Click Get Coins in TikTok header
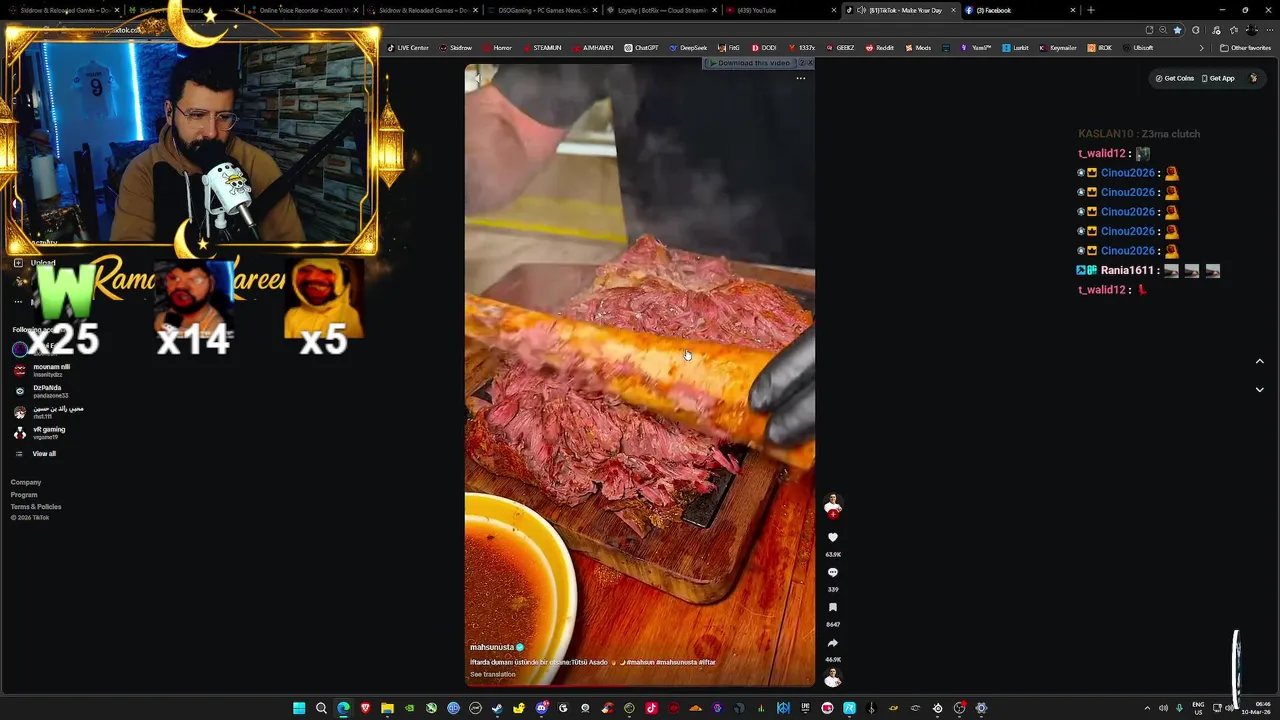The height and width of the screenshot is (720, 1280). tap(1175, 78)
